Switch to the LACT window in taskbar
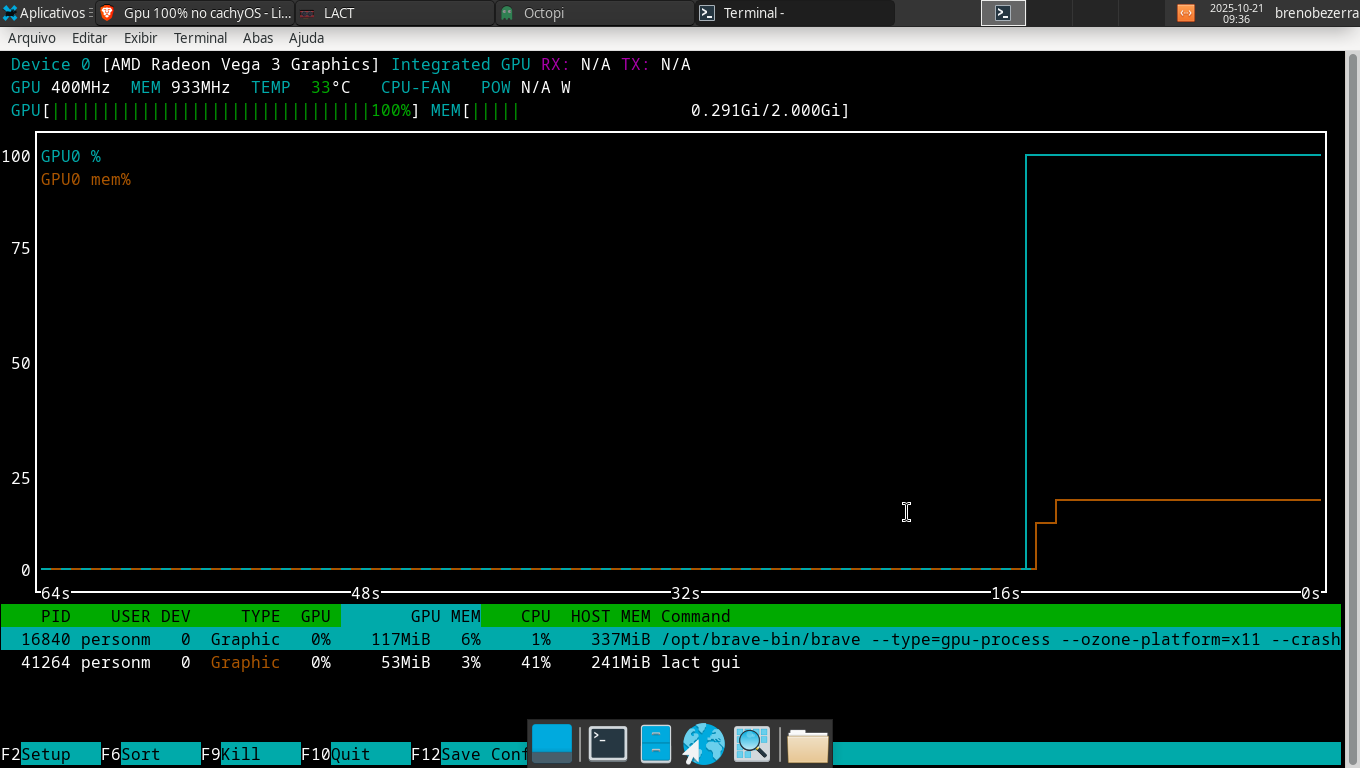Viewport: 1360px width, 768px height. 395,13
